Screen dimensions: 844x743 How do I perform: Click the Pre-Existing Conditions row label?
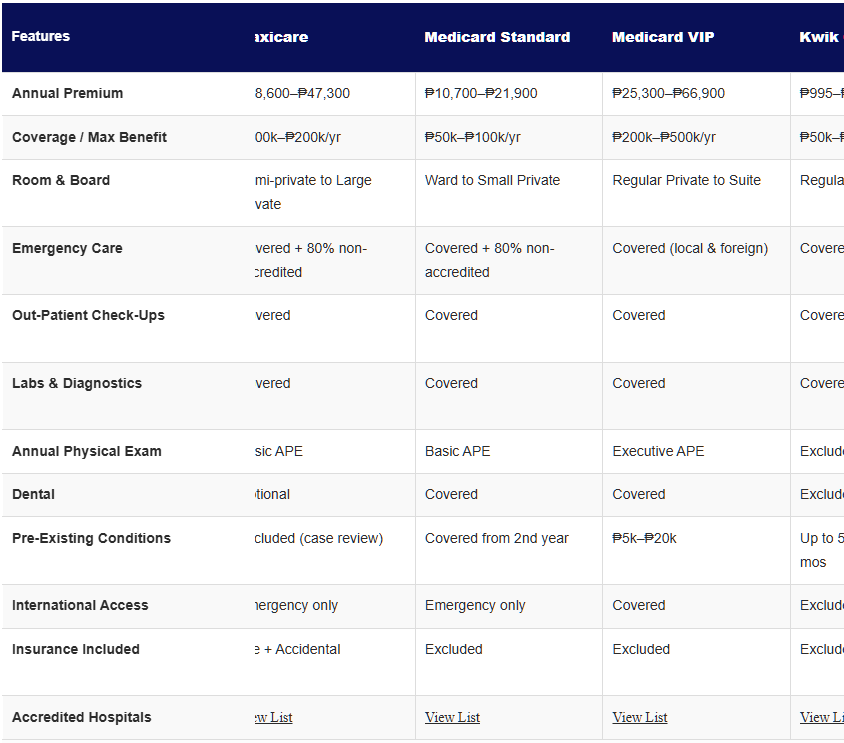click(x=91, y=538)
